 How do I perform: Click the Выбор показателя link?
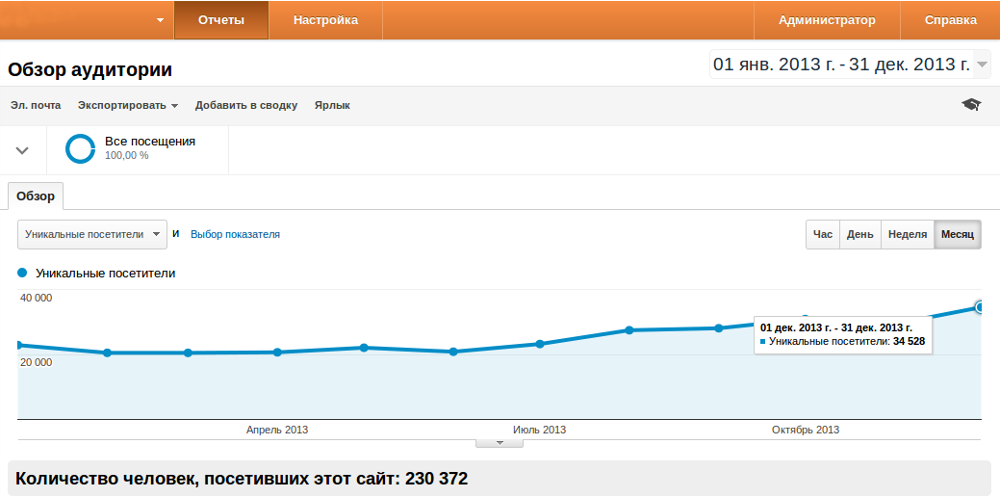pyautogui.click(x=235, y=234)
